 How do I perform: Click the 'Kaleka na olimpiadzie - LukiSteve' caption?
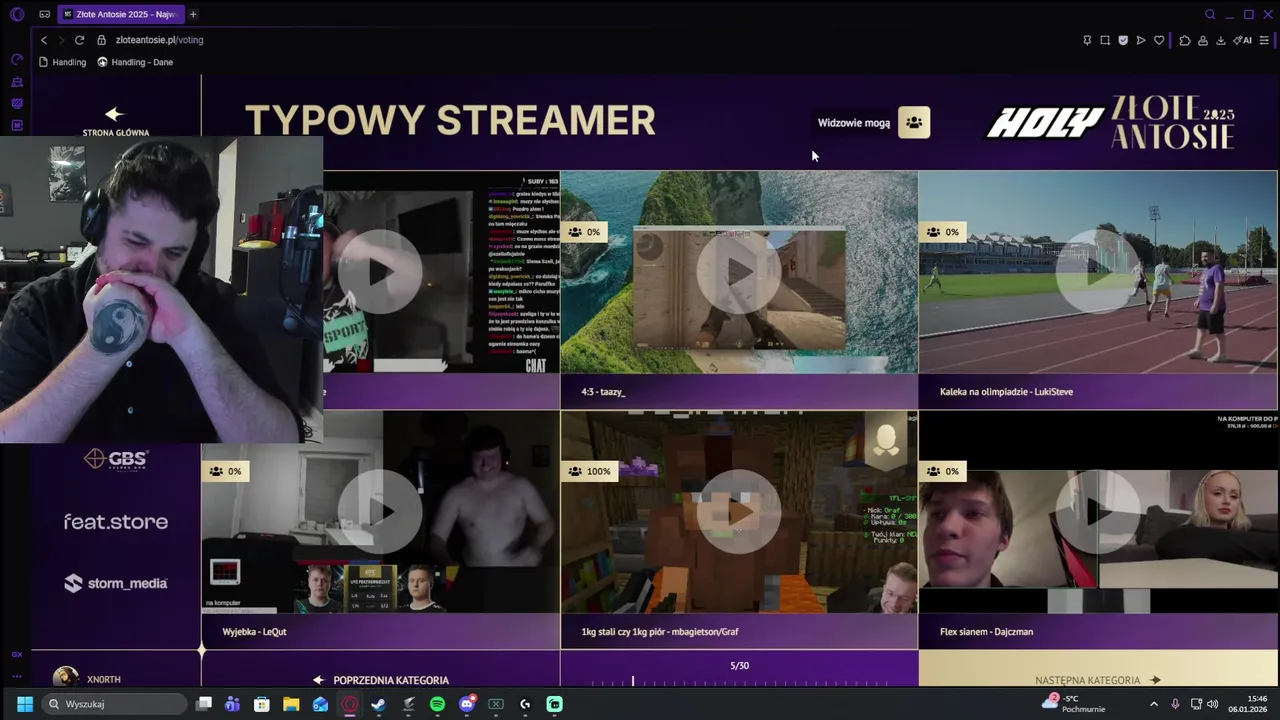1006,392
